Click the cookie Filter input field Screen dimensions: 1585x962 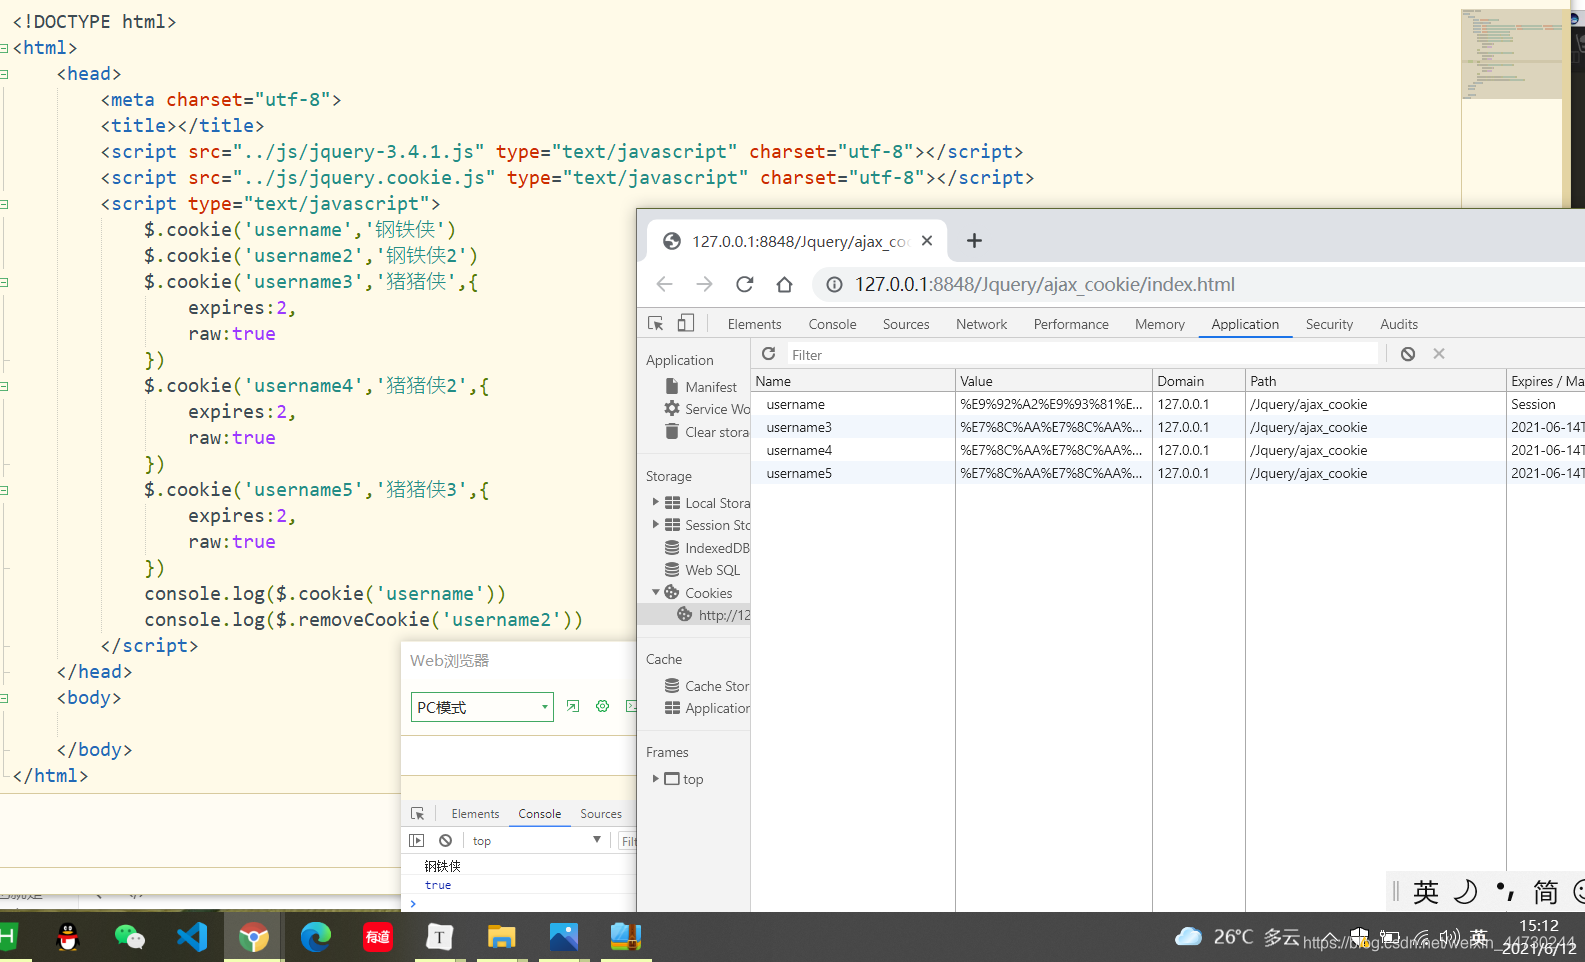click(x=1082, y=354)
